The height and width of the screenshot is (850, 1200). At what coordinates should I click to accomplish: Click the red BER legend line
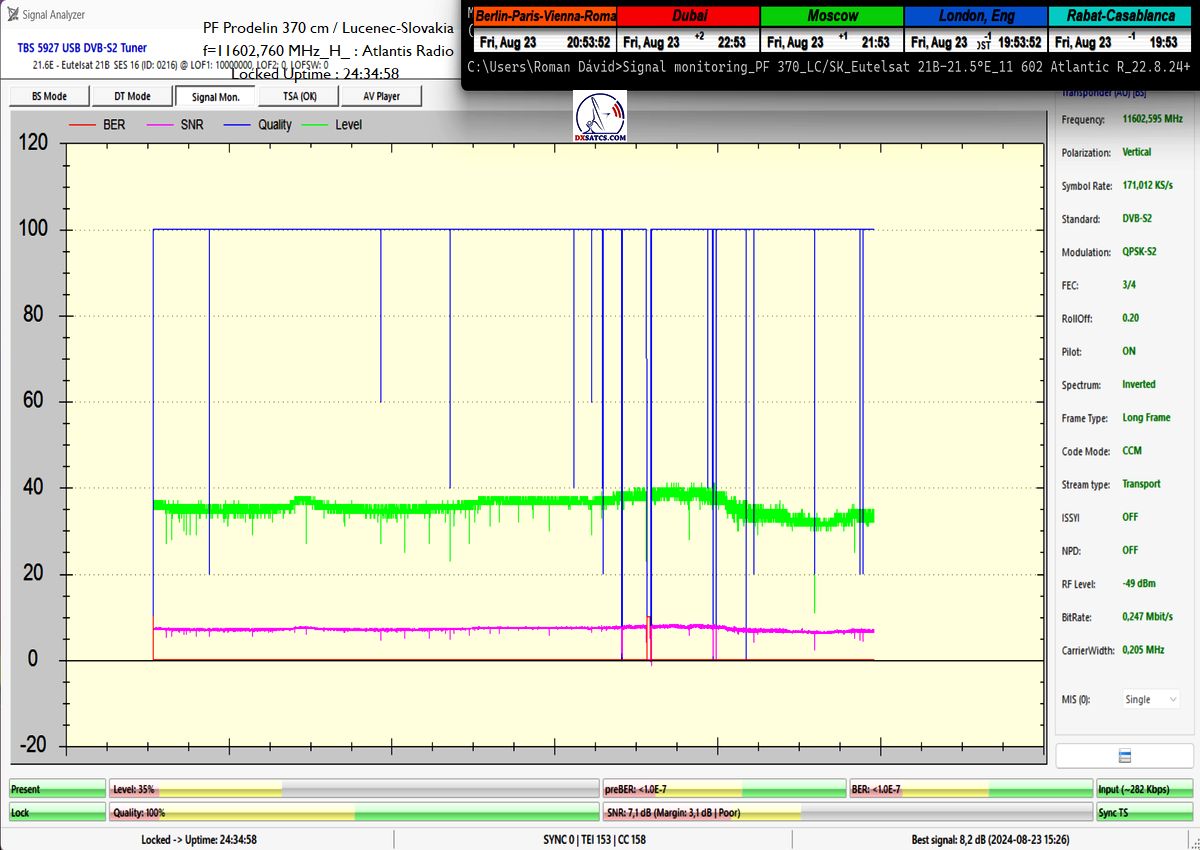click(x=81, y=125)
